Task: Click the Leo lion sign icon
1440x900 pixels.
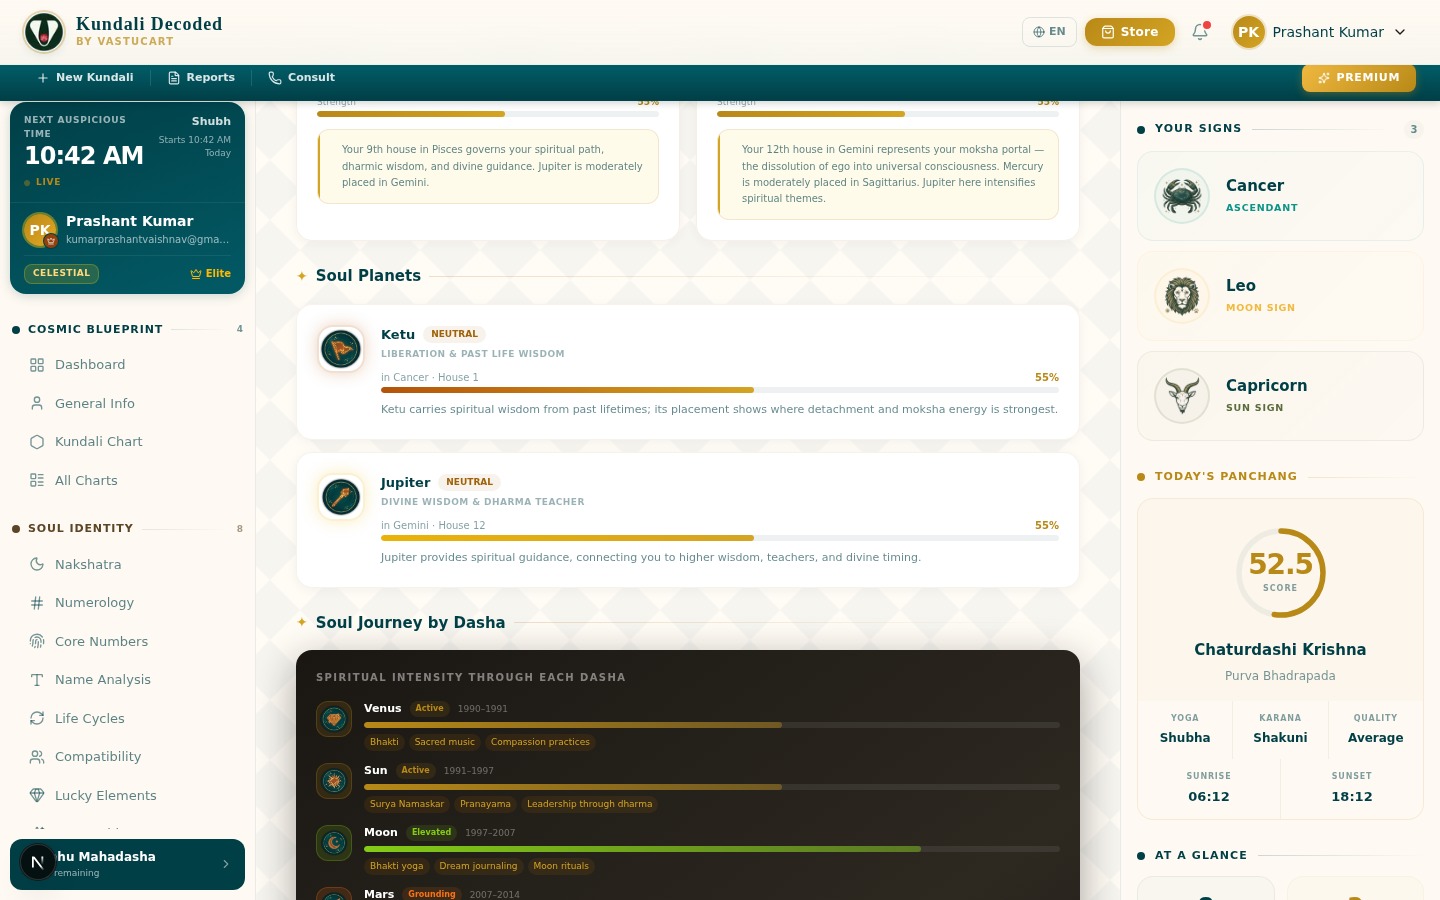Action: coord(1182,296)
